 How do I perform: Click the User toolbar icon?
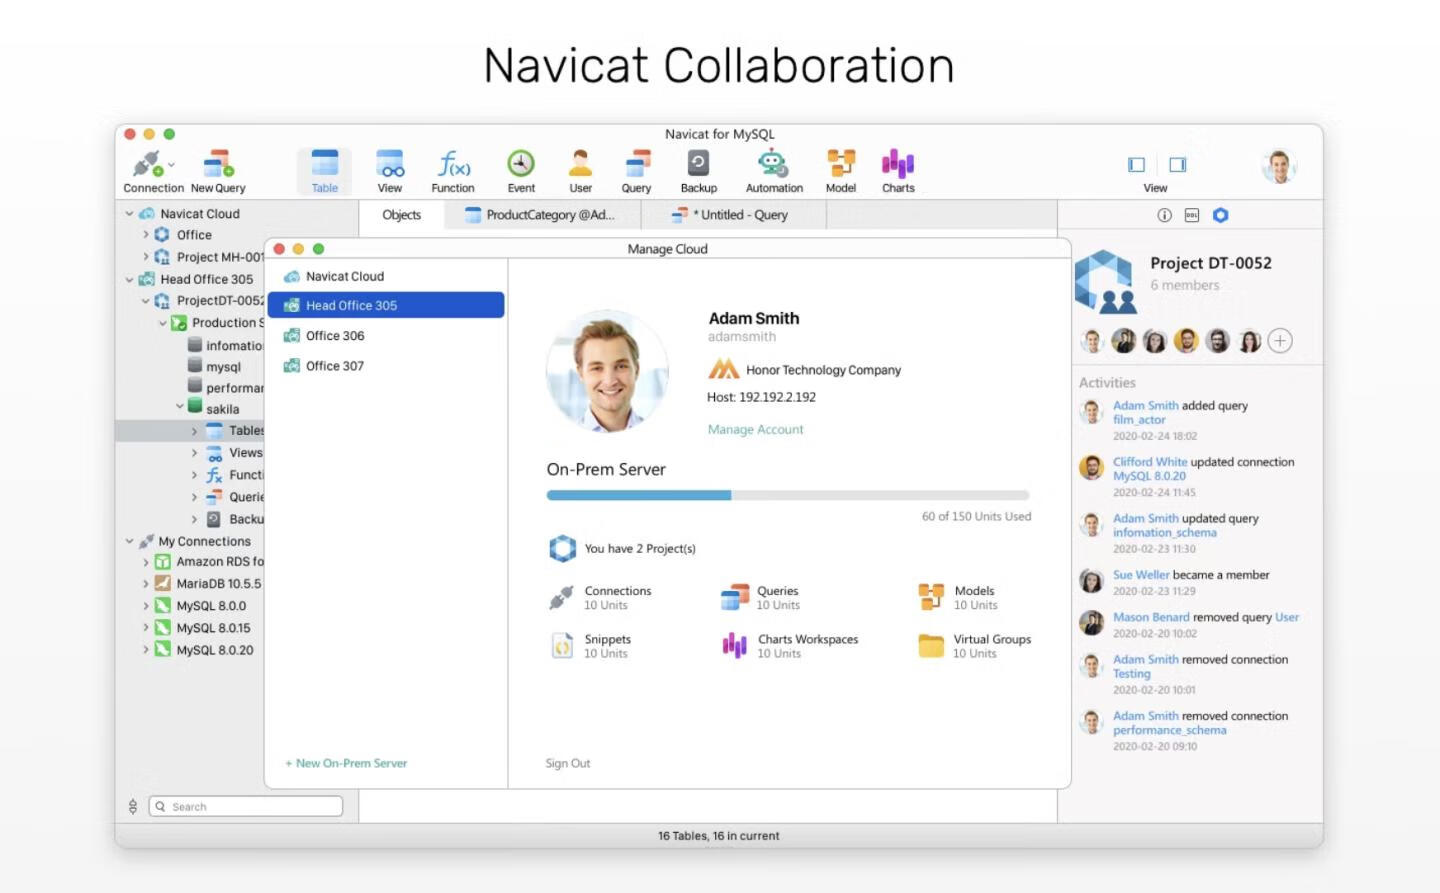click(580, 163)
